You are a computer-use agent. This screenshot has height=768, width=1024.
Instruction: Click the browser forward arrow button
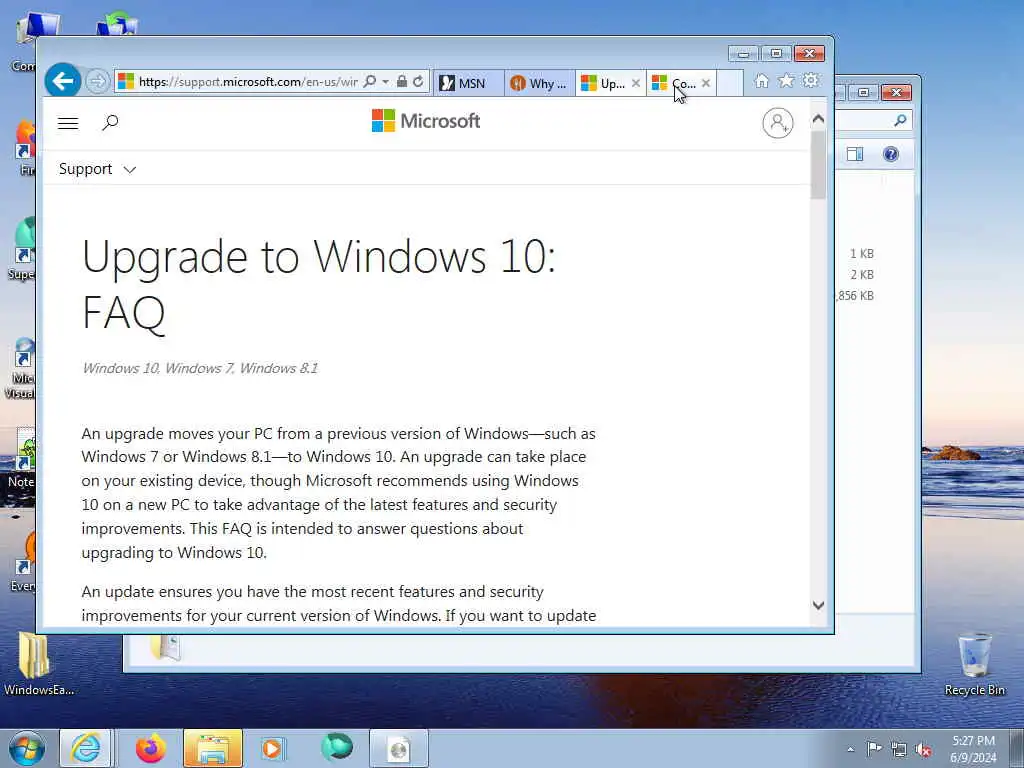(97, 82)
